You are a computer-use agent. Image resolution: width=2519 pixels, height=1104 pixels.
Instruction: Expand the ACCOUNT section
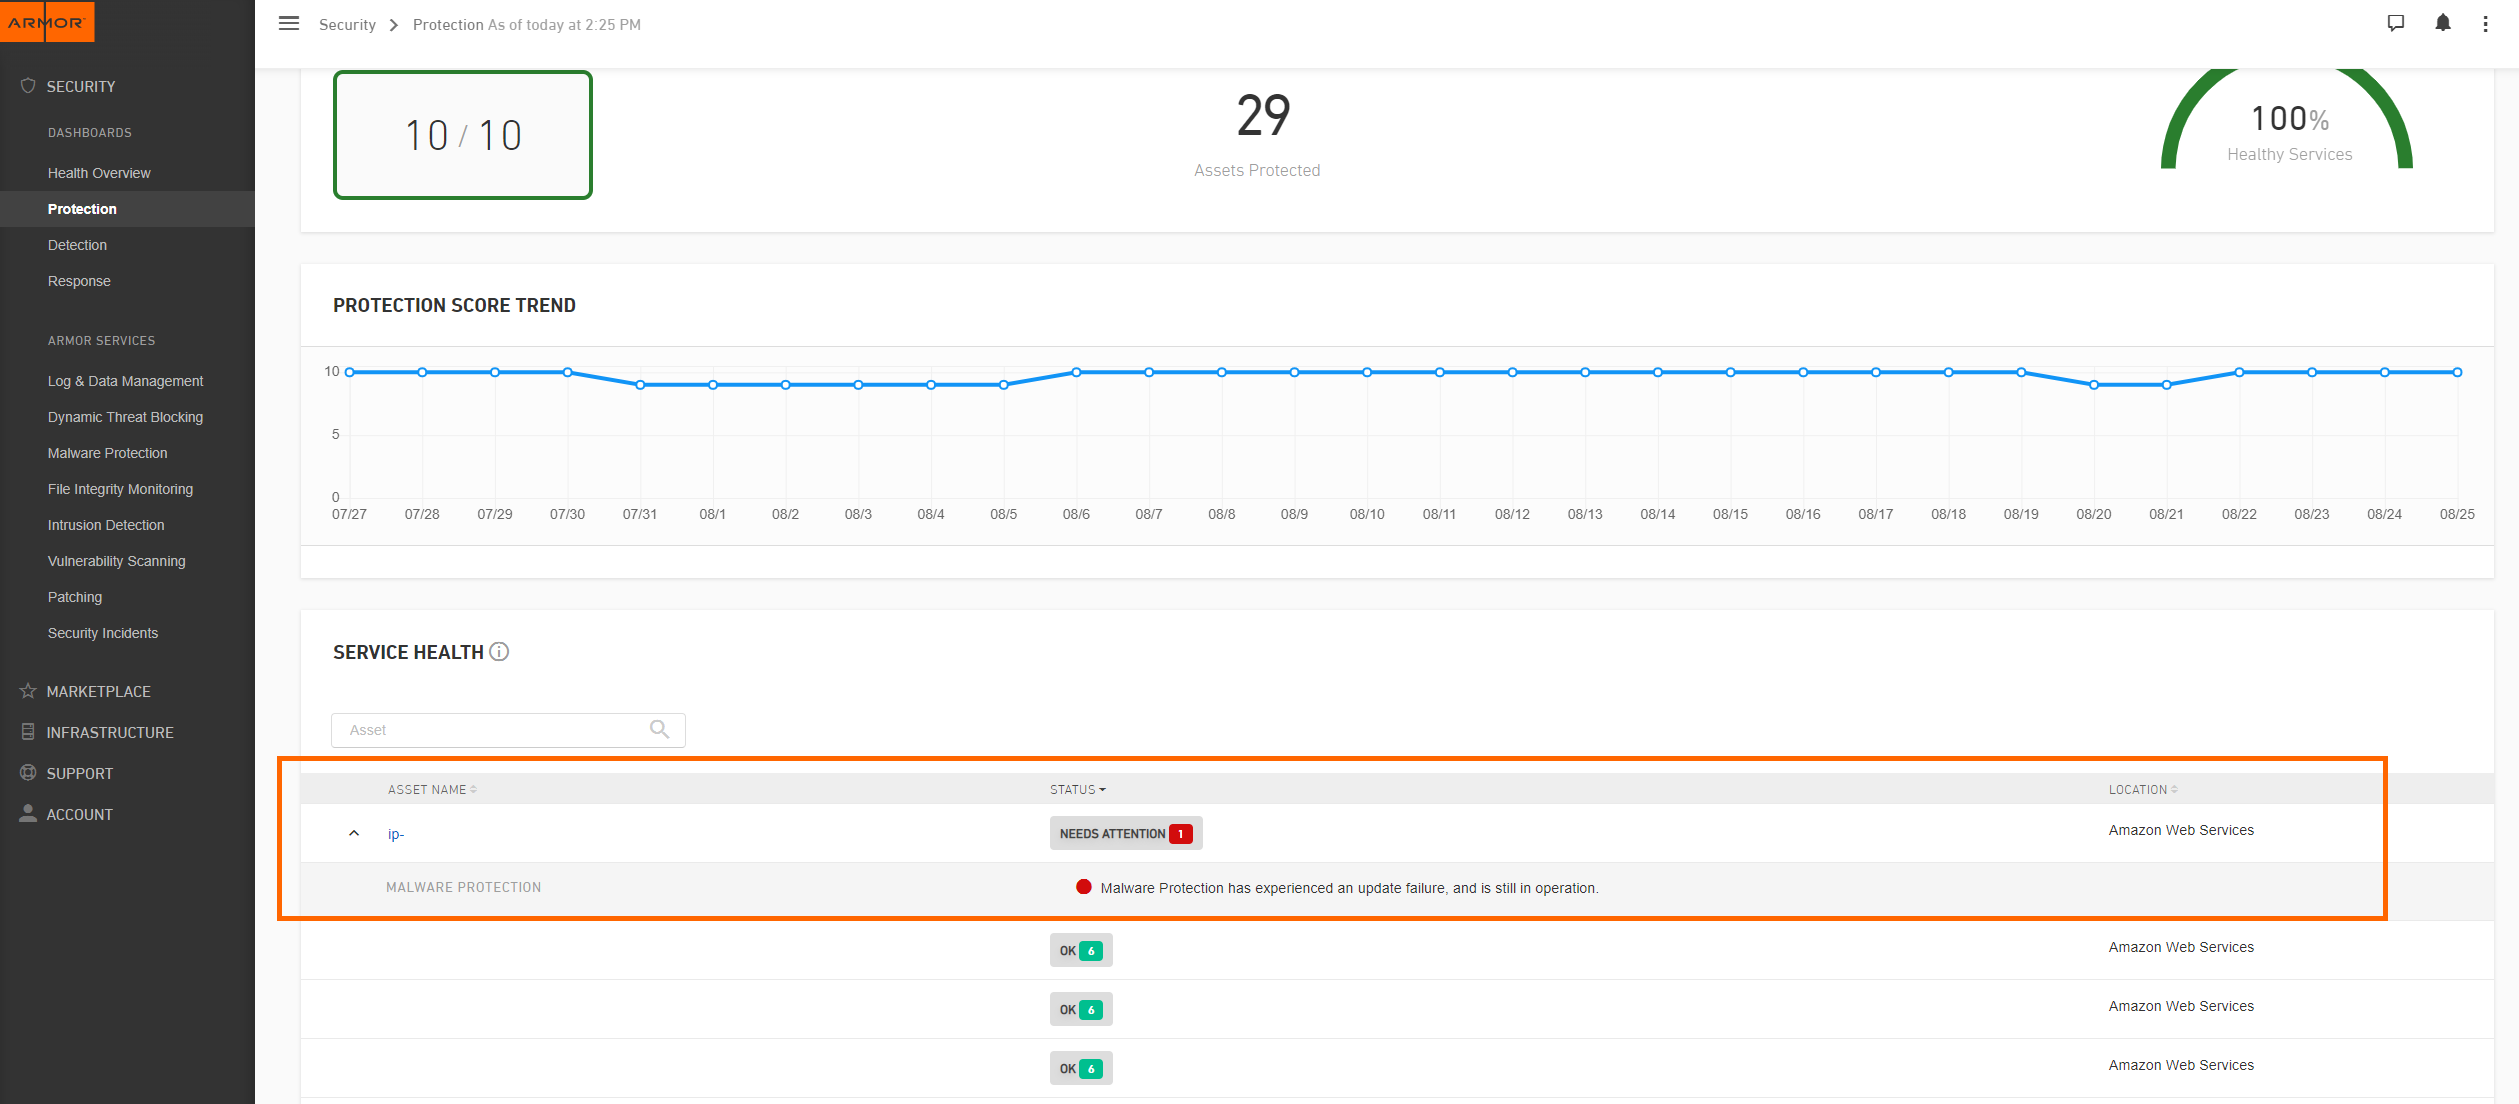pyautogui.click(x=80, y=814)
